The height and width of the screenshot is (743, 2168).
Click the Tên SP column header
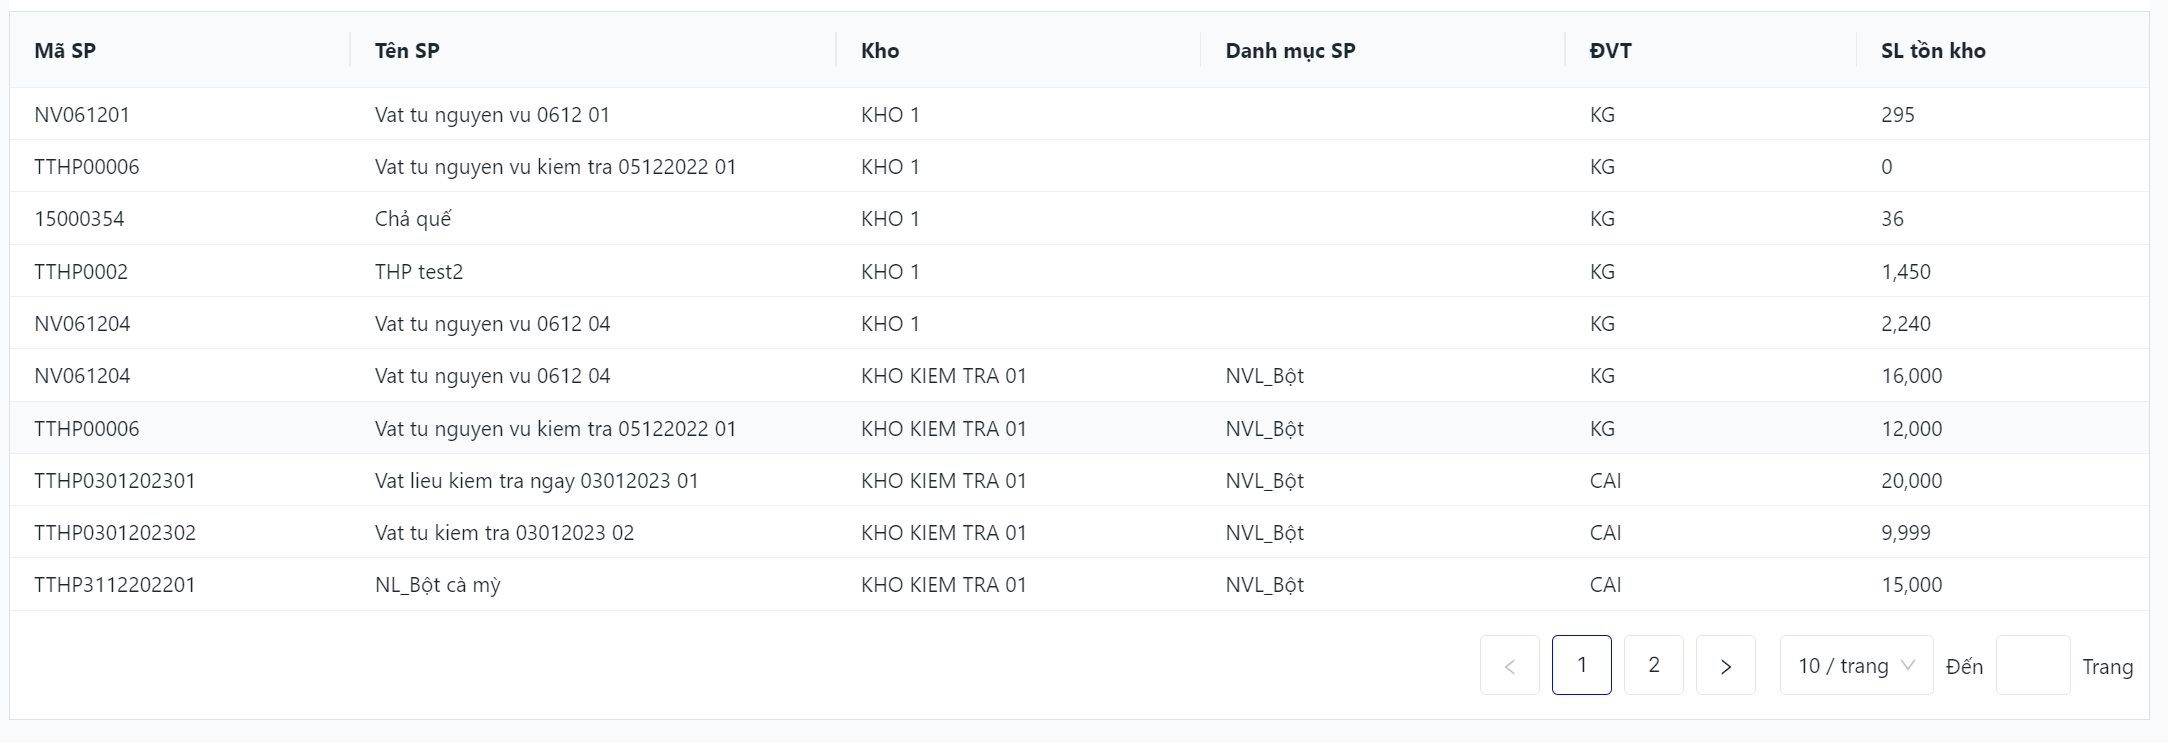(407, 51)
